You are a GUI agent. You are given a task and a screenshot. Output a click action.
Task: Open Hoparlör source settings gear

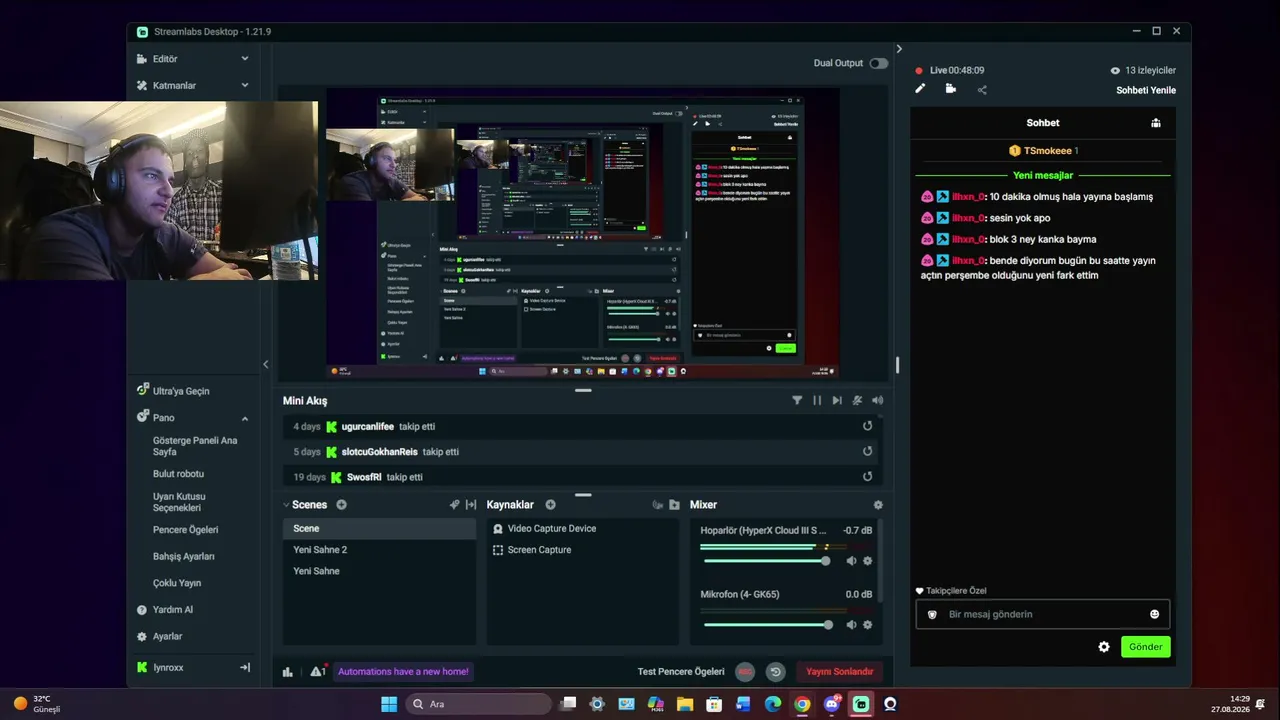point(867,561)
